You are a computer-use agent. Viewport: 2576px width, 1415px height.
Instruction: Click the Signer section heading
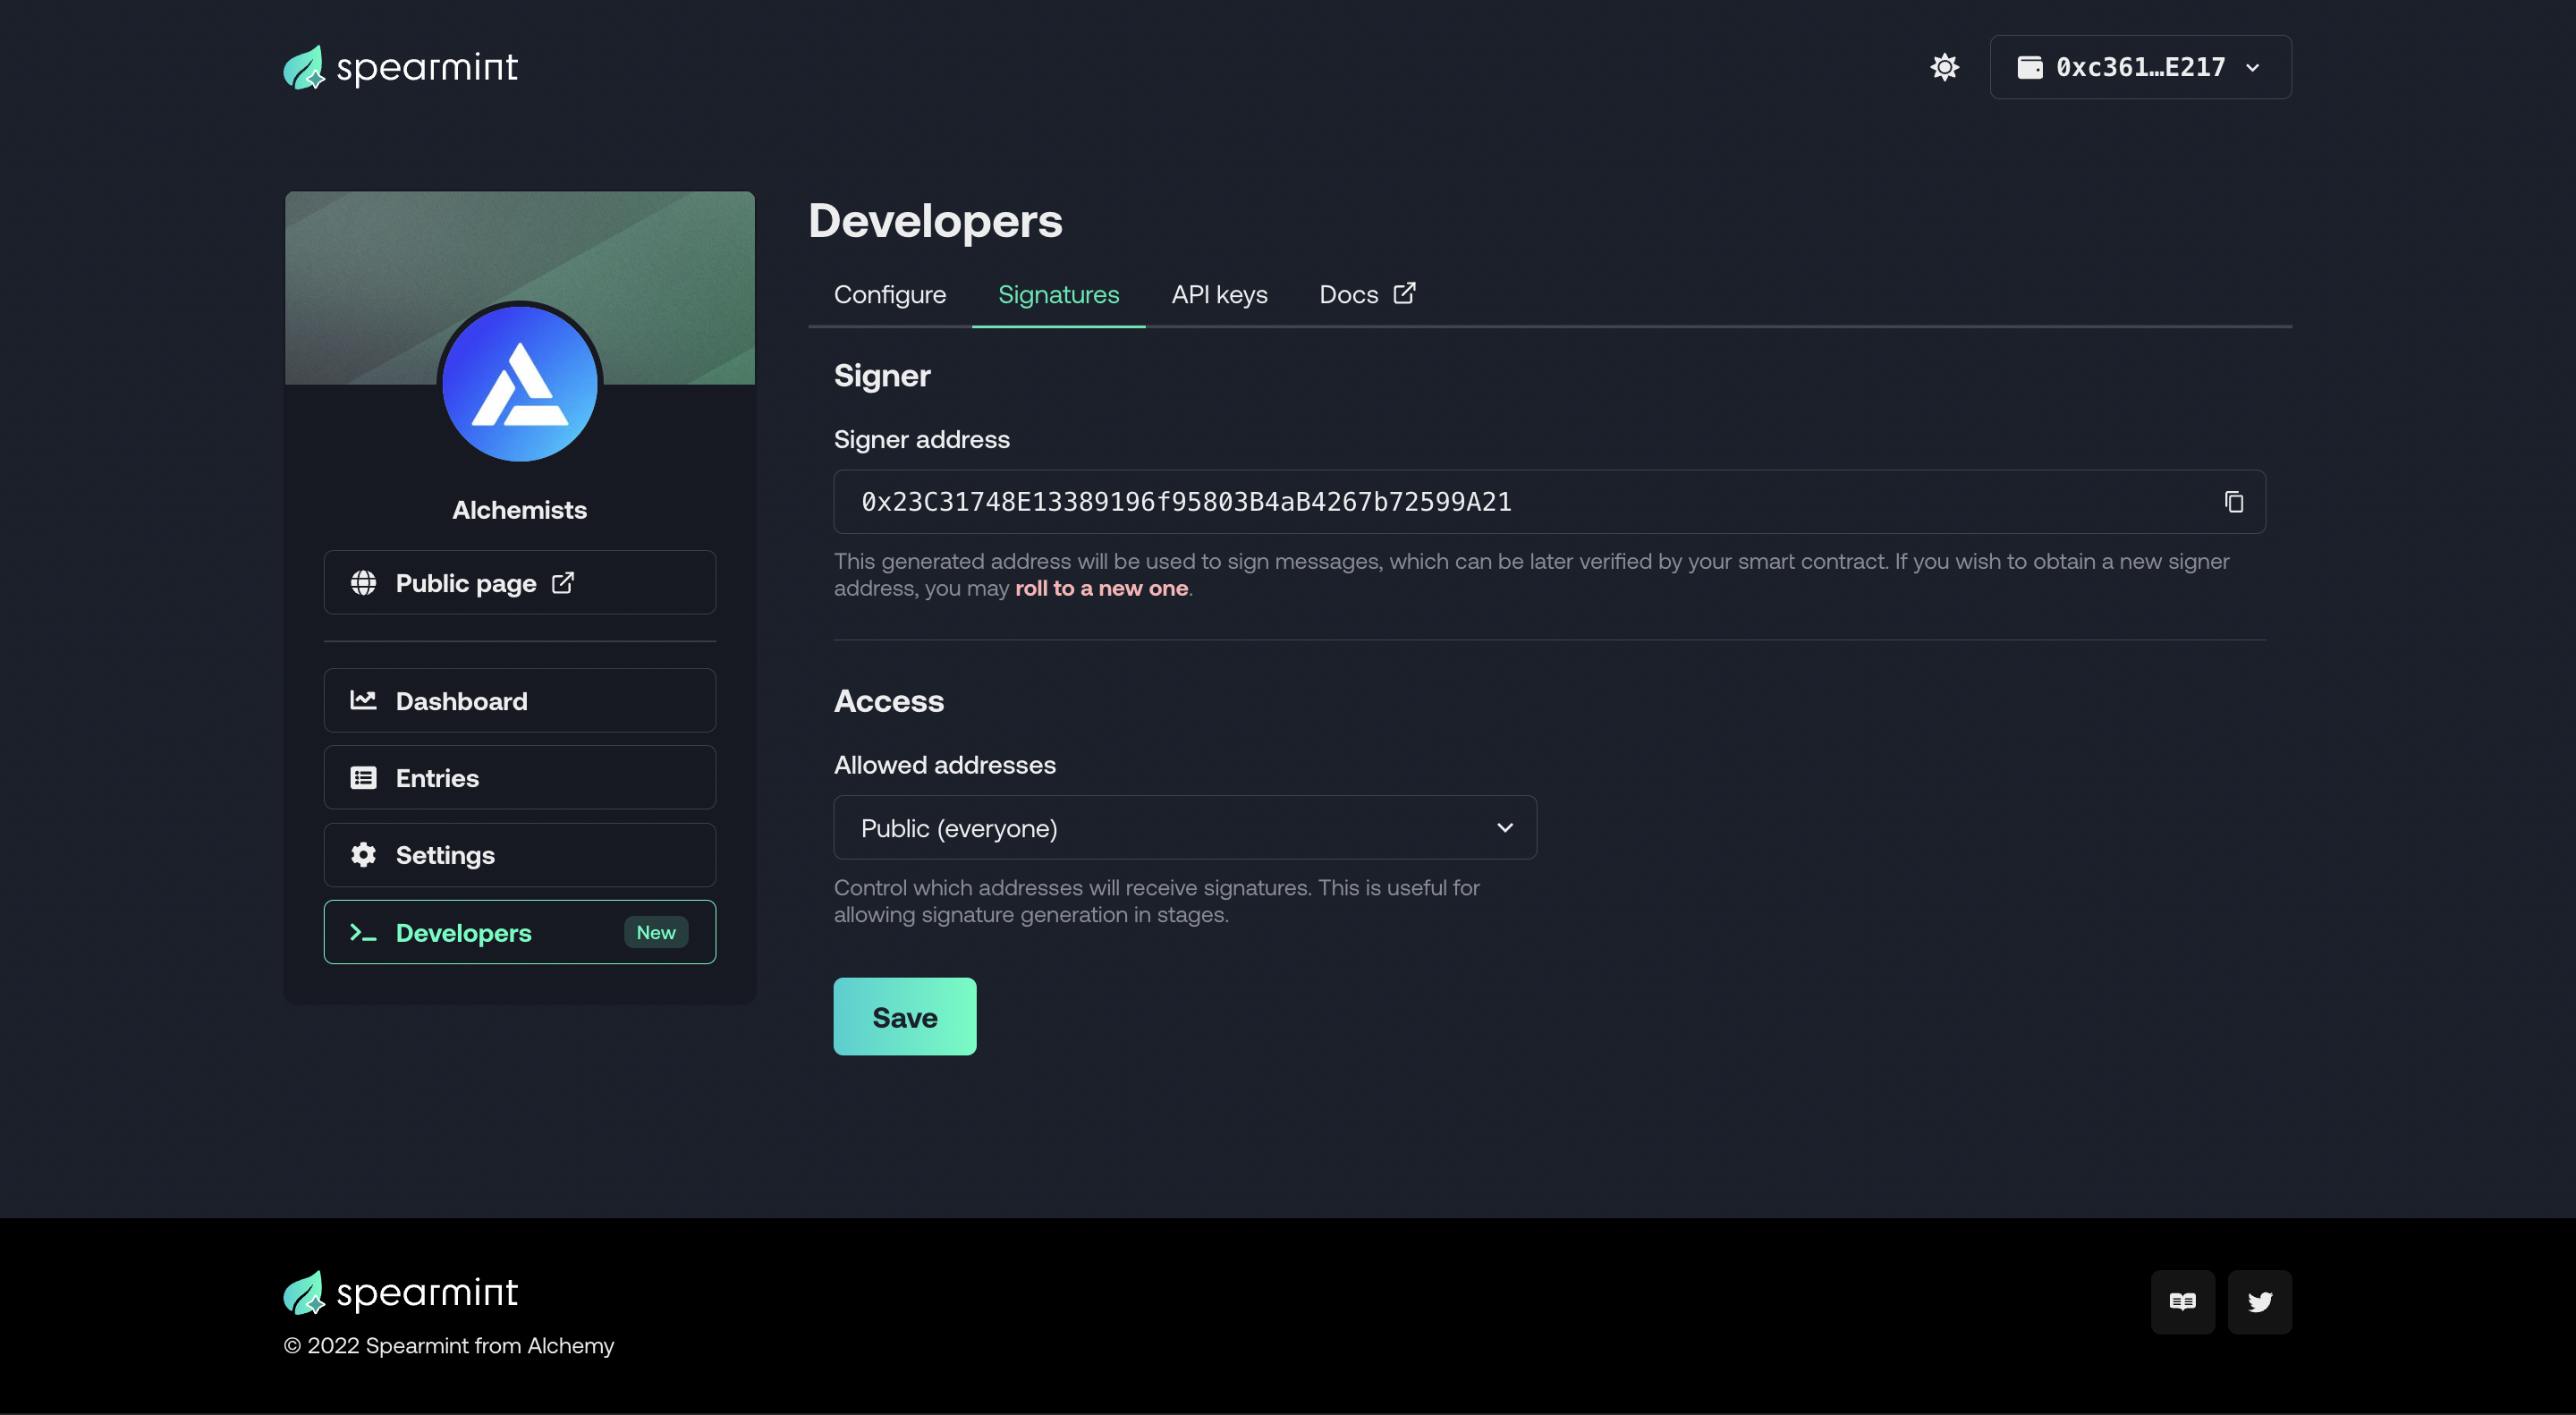click(x=882, y=376)
